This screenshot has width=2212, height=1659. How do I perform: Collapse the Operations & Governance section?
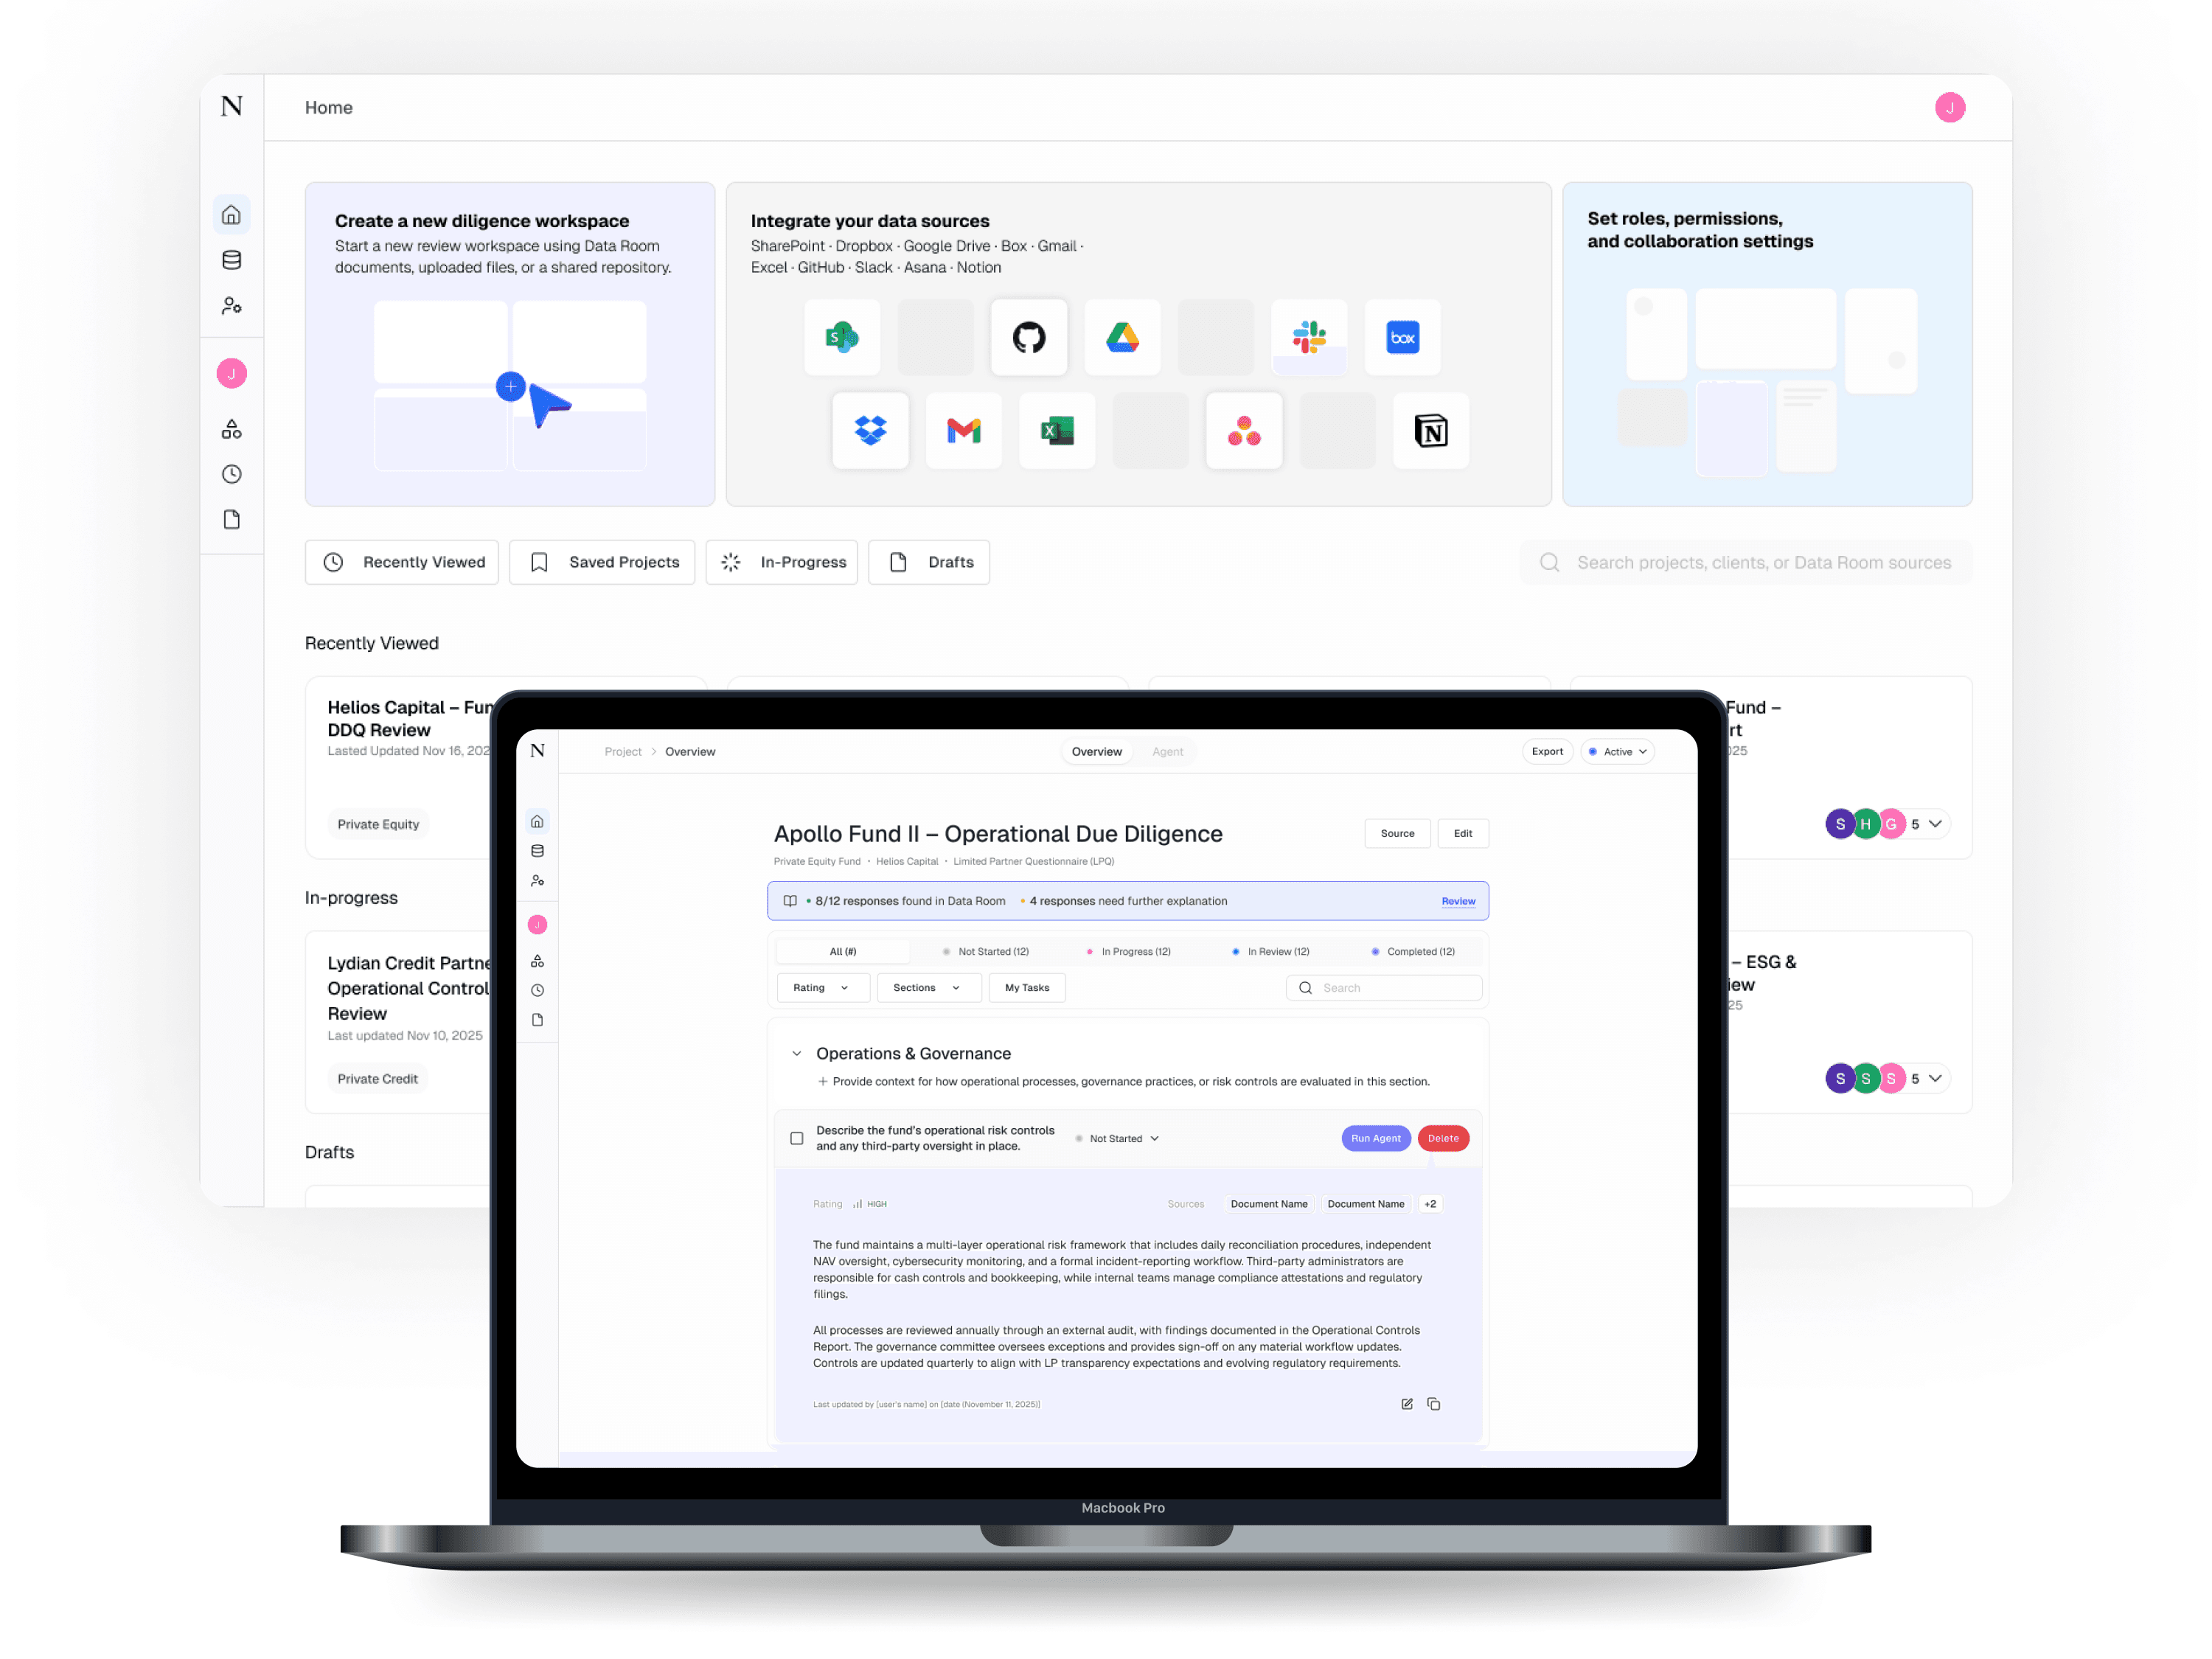797,1053
